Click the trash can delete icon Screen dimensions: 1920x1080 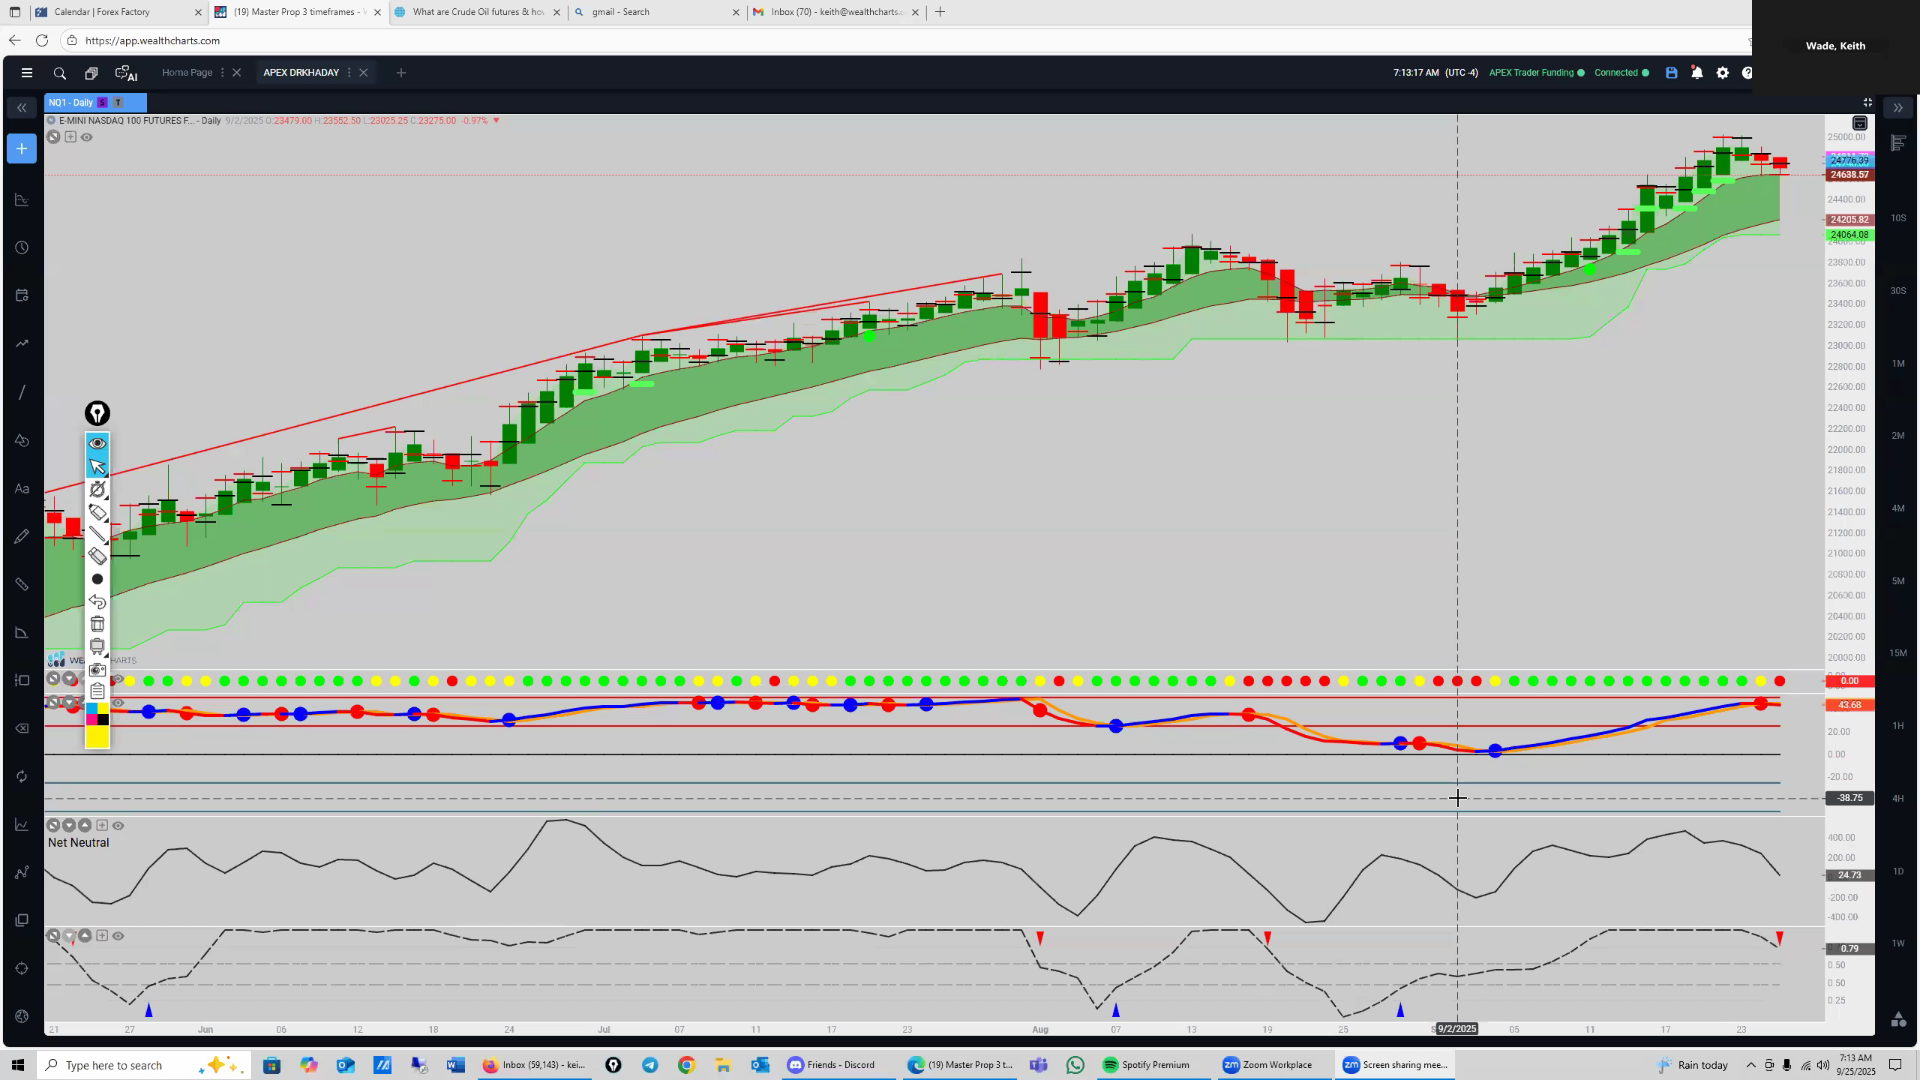click(97, 624)
